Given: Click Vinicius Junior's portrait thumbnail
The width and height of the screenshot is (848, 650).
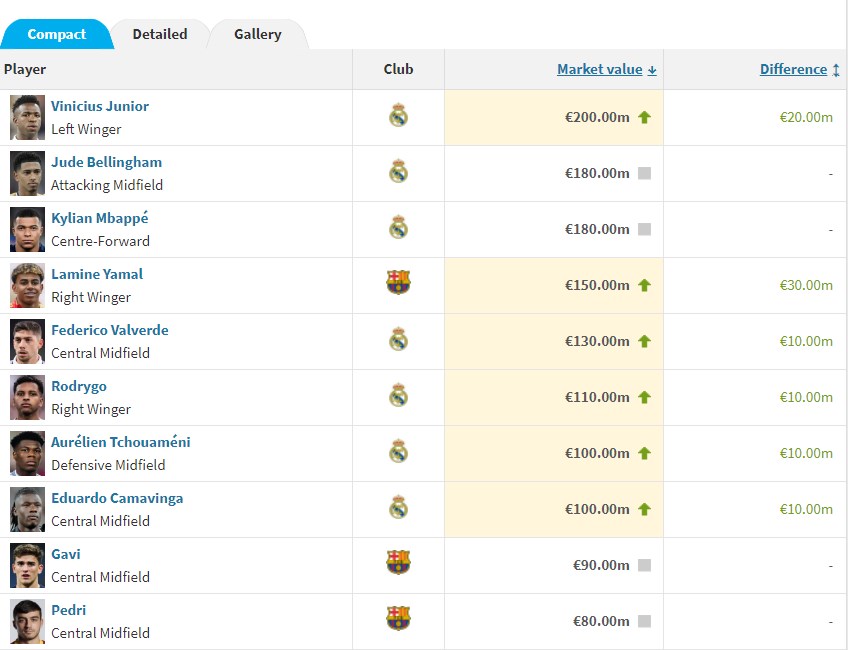Looking at the screenshot, I should click(x=28, y=117).
